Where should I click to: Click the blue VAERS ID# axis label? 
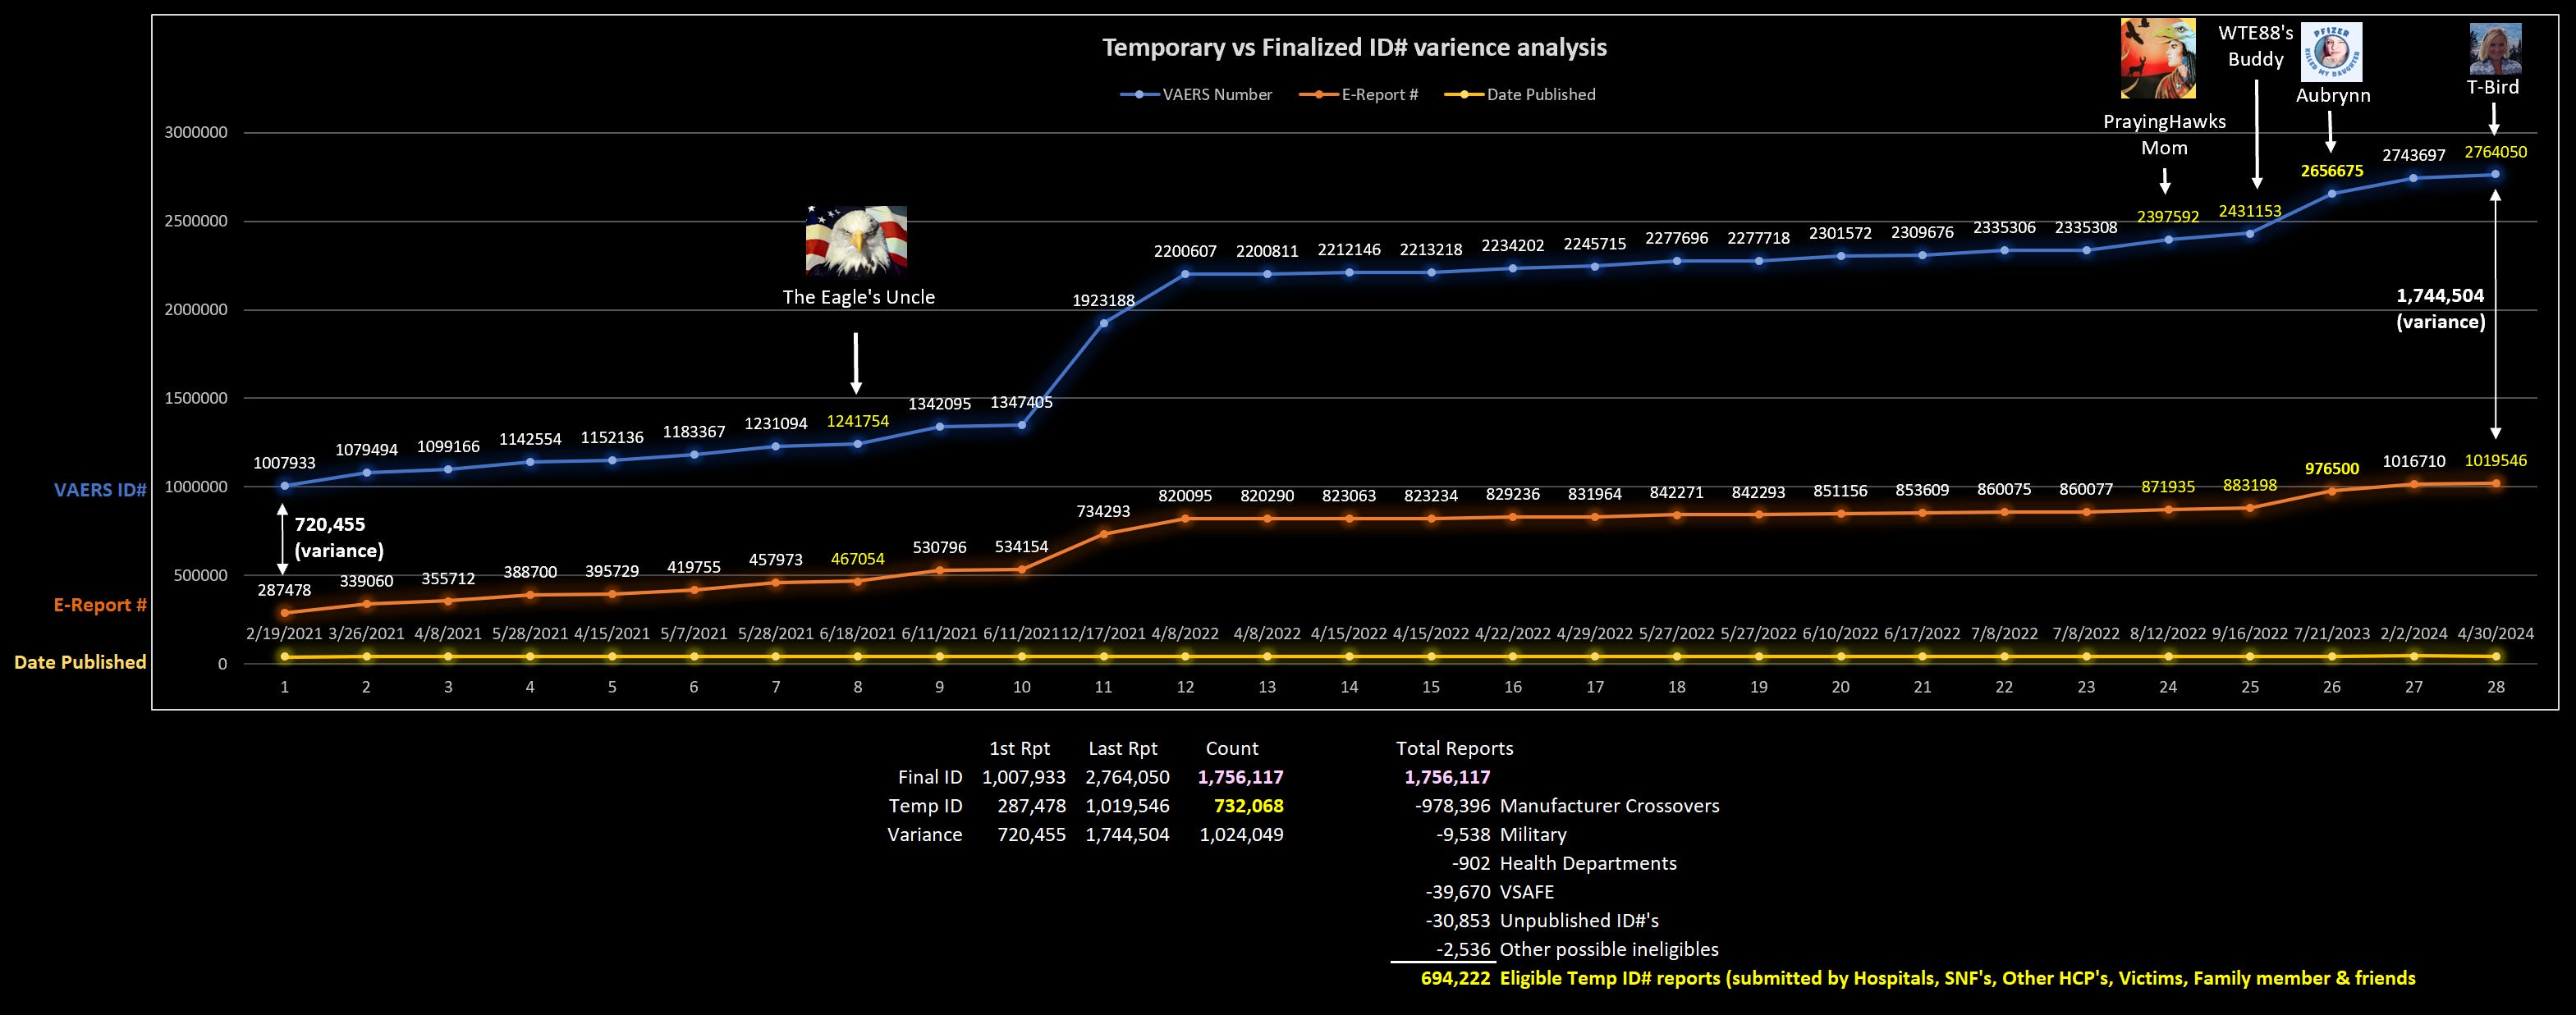point(100,490)
